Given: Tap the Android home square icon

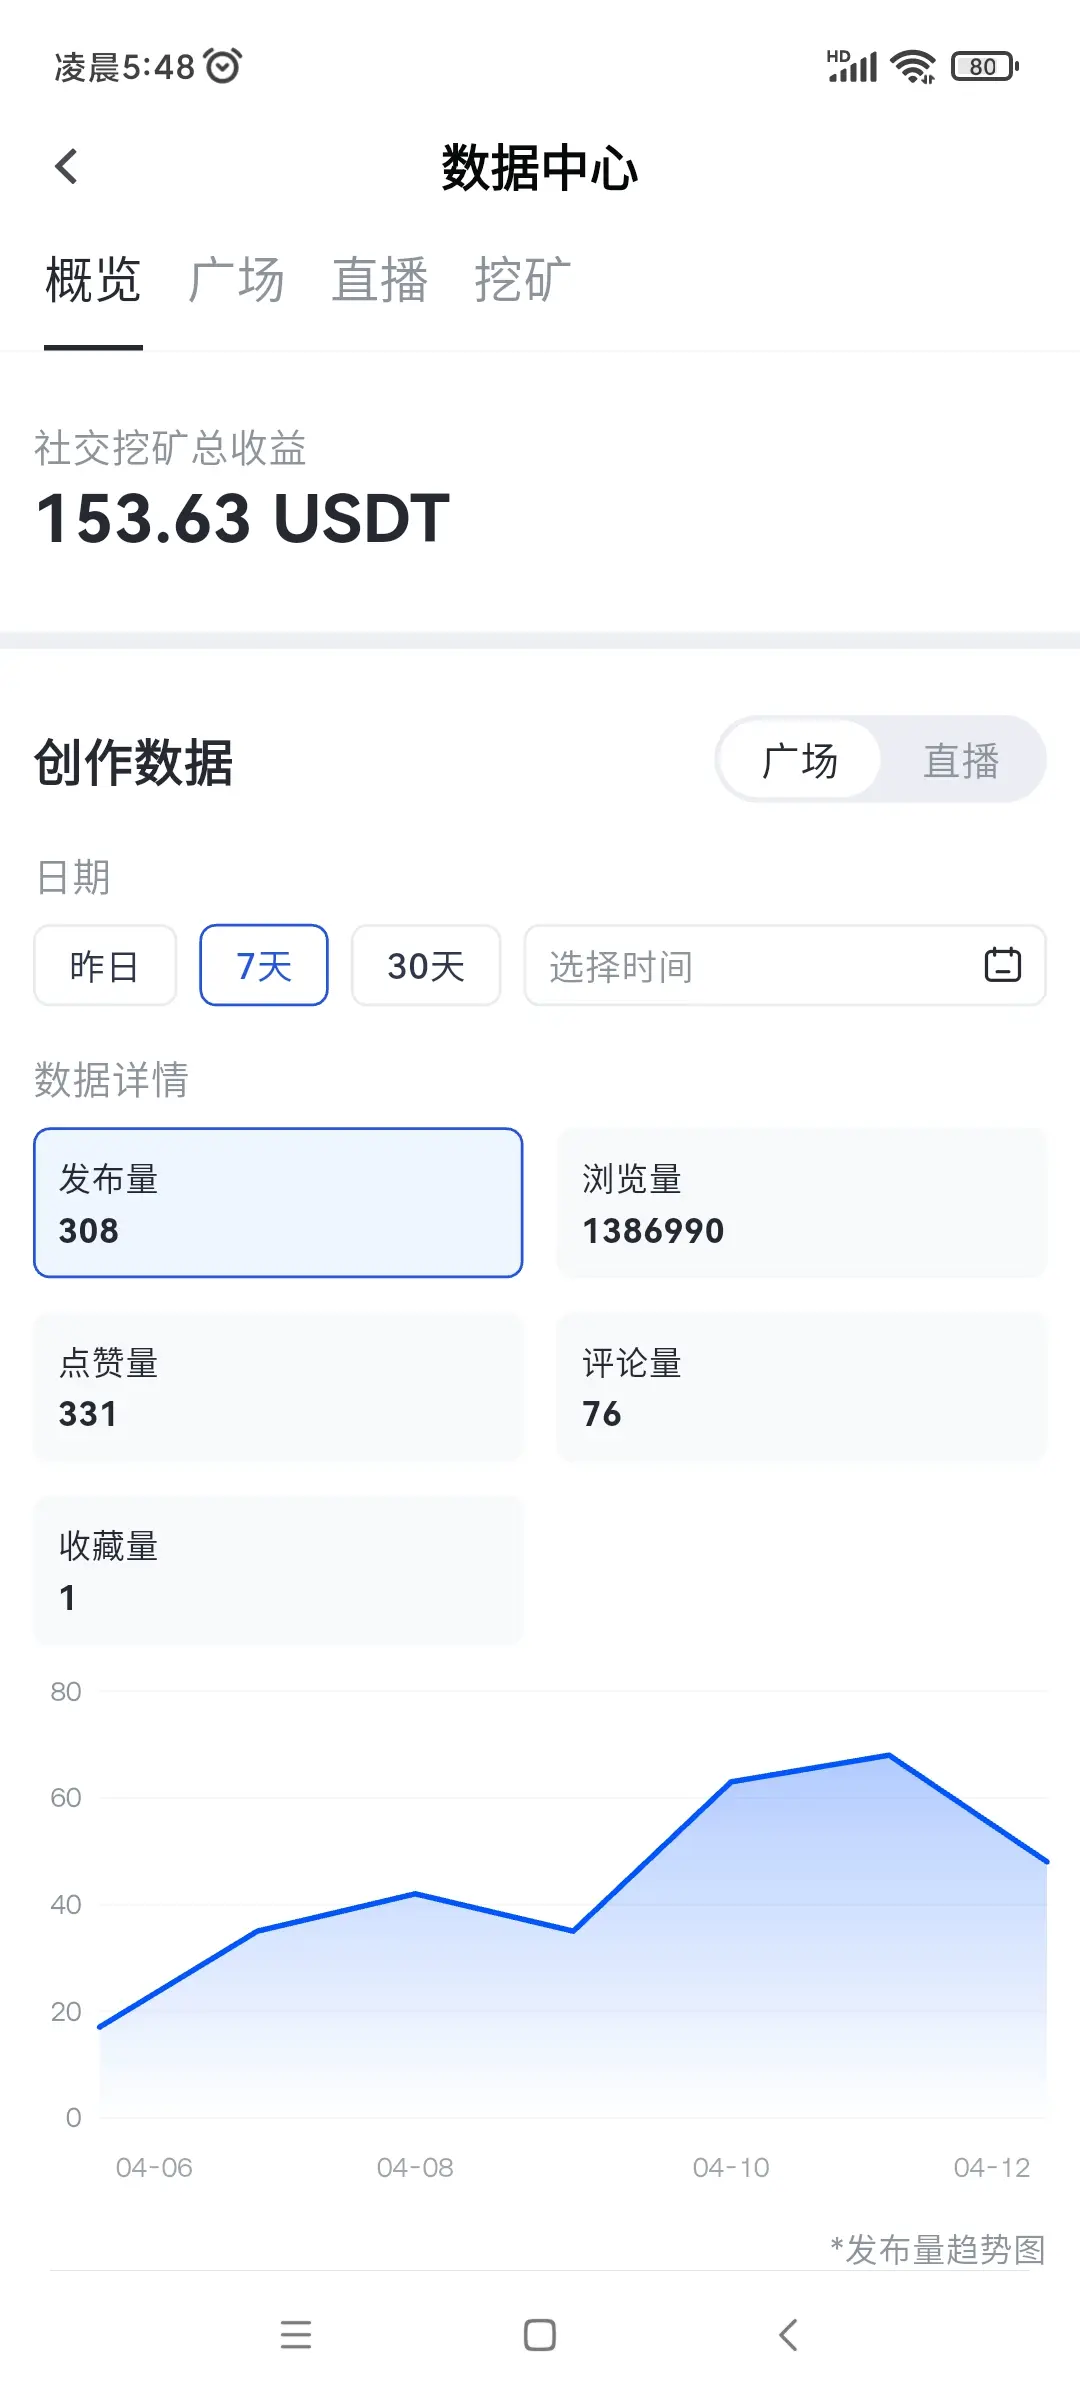Looking at the screenshot, I should (540, 2335).
